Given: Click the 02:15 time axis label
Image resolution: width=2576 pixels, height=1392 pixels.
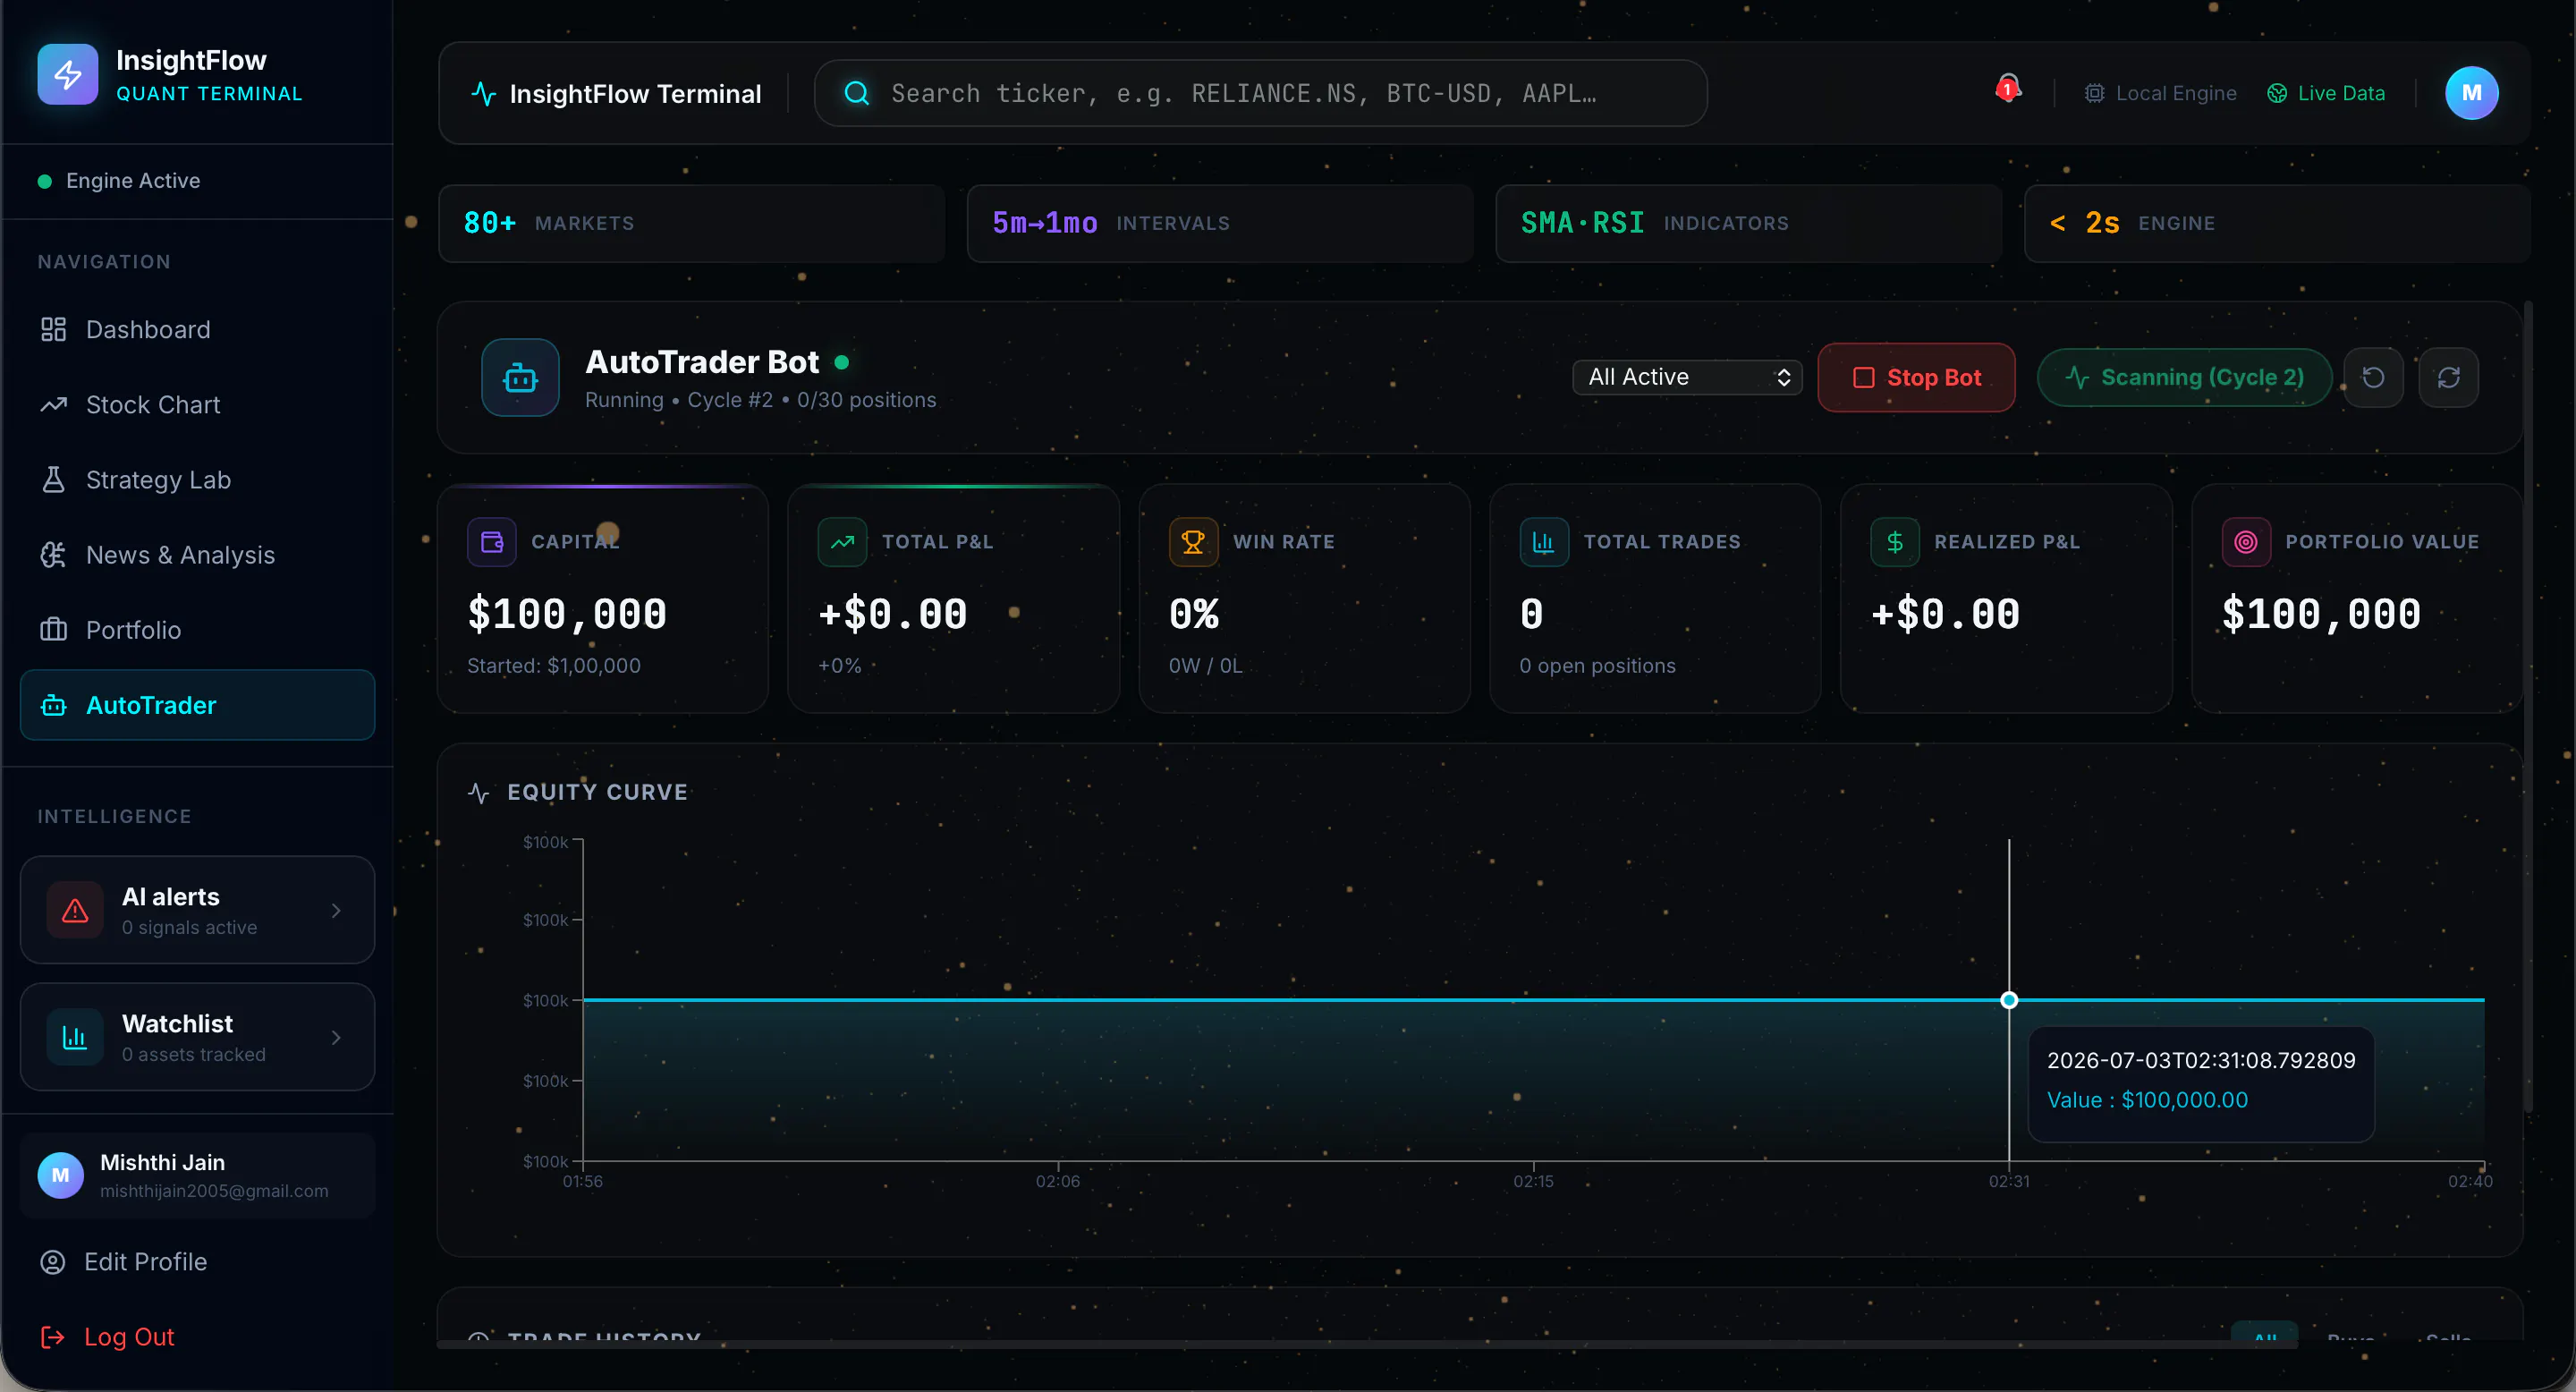Looking at the screenshot, I should point(1533,1181).
